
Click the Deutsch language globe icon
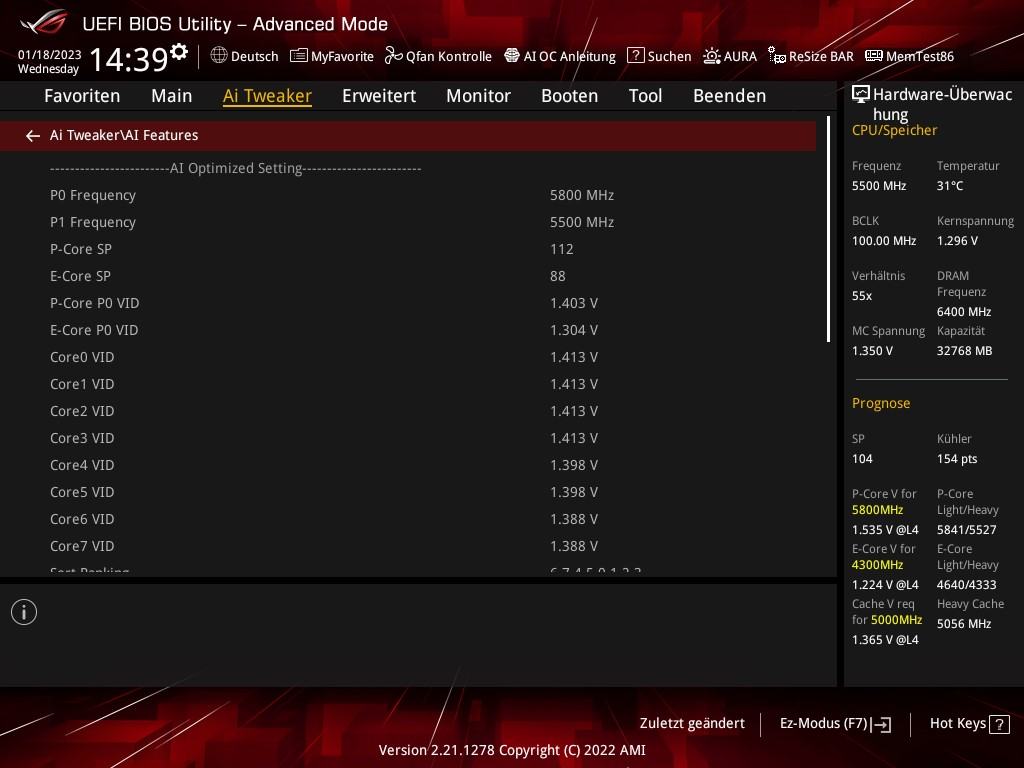point(219,56)
